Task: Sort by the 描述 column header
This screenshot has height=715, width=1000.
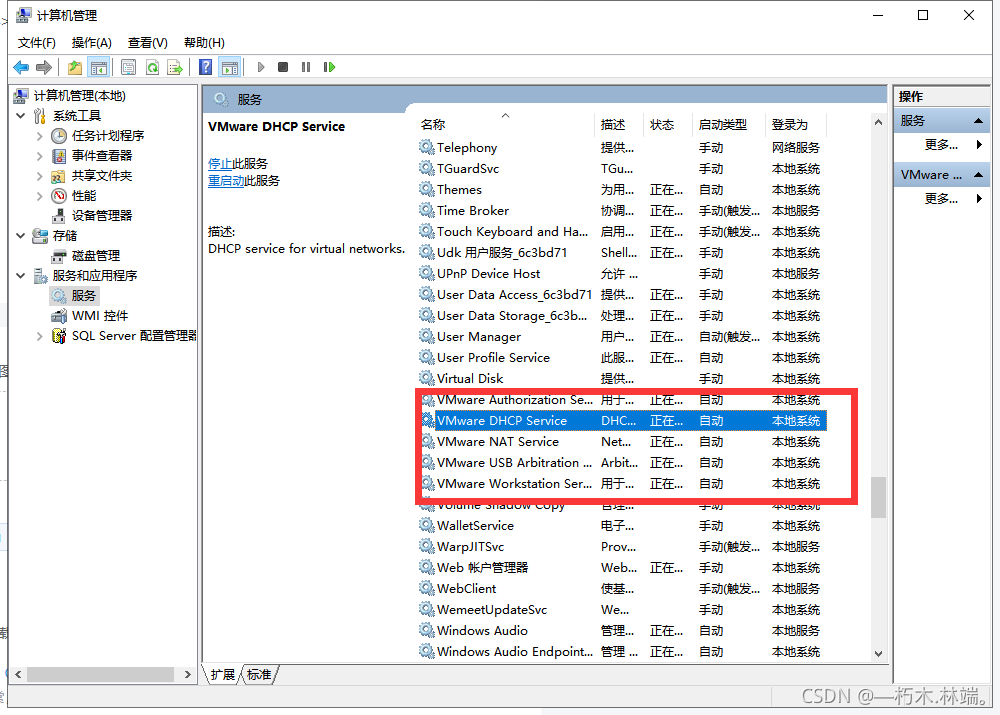Action: pos(619,124)
